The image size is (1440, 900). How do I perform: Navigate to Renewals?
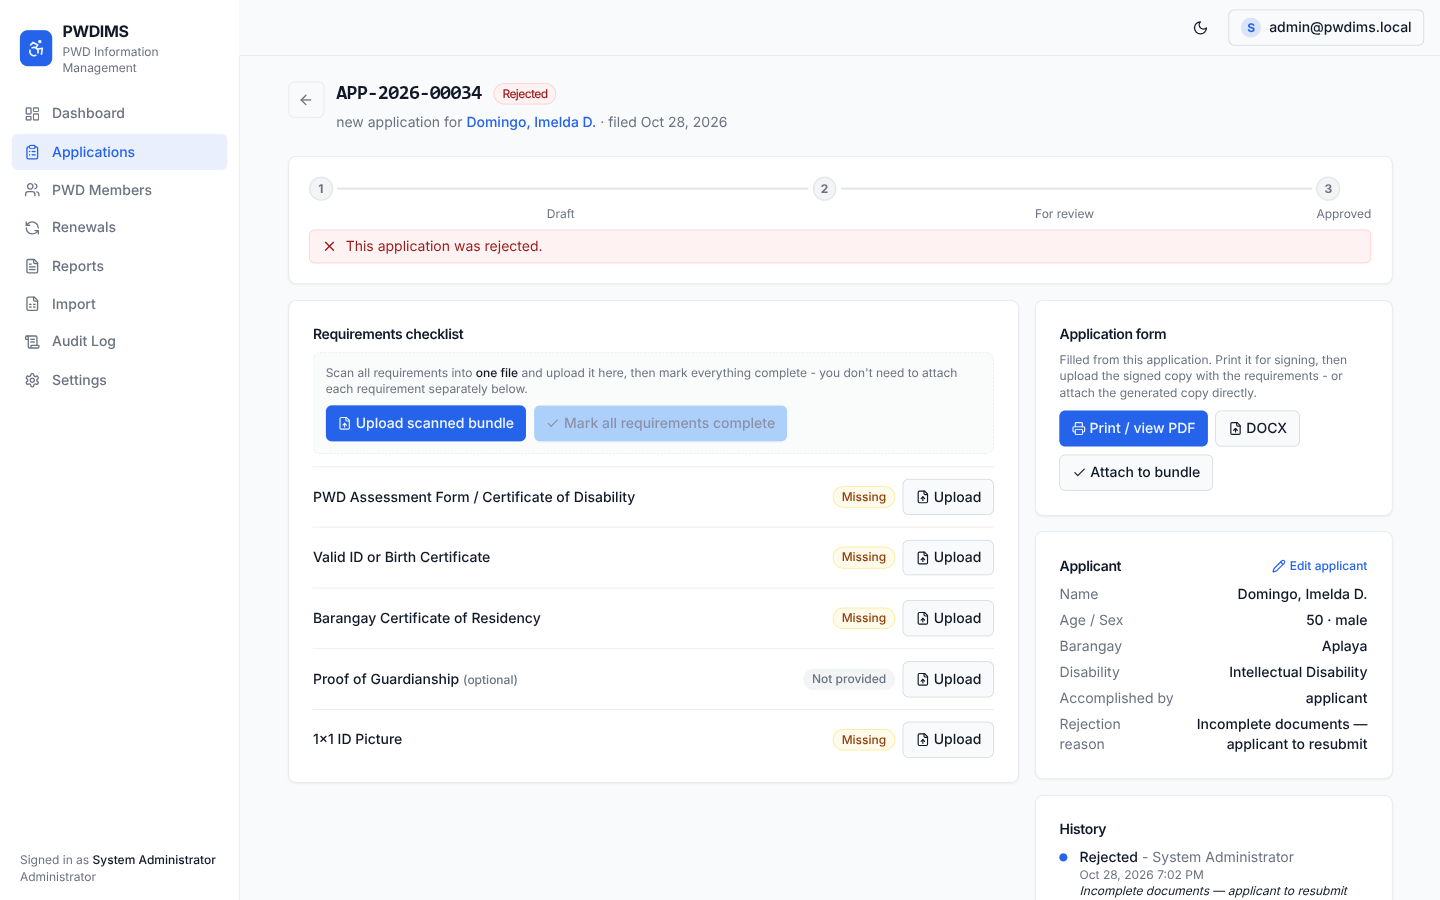tap(119, 228)
